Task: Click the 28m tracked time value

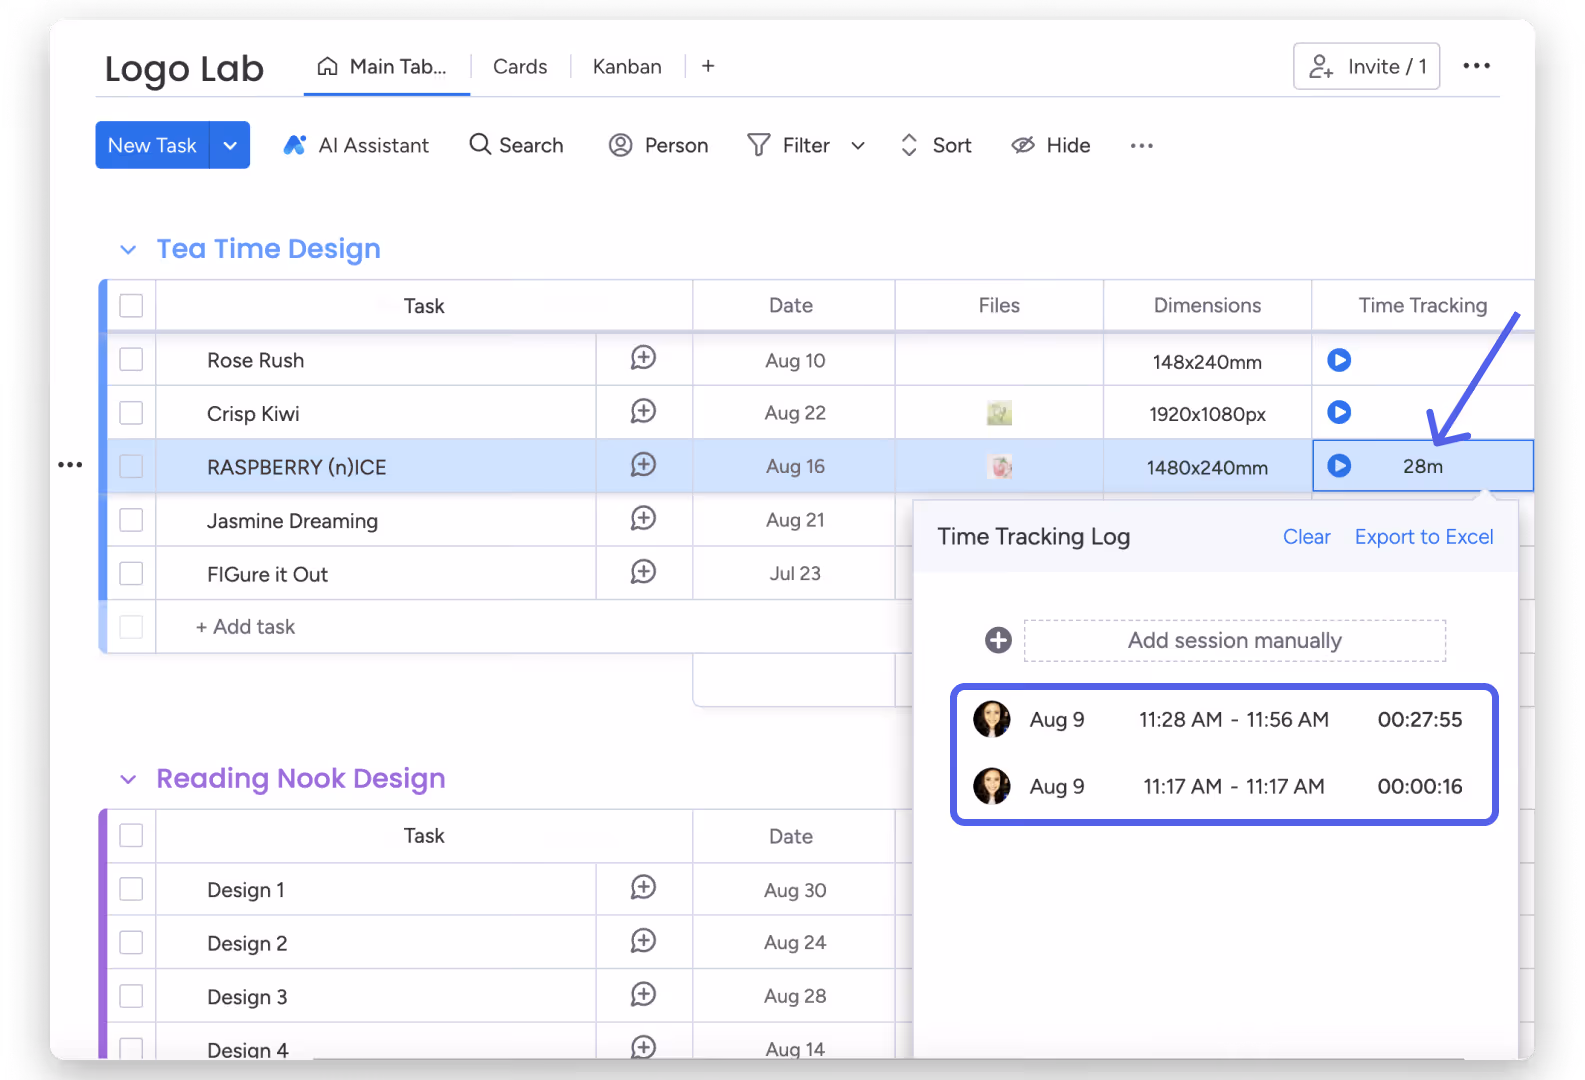Action: click(1422, 466)
